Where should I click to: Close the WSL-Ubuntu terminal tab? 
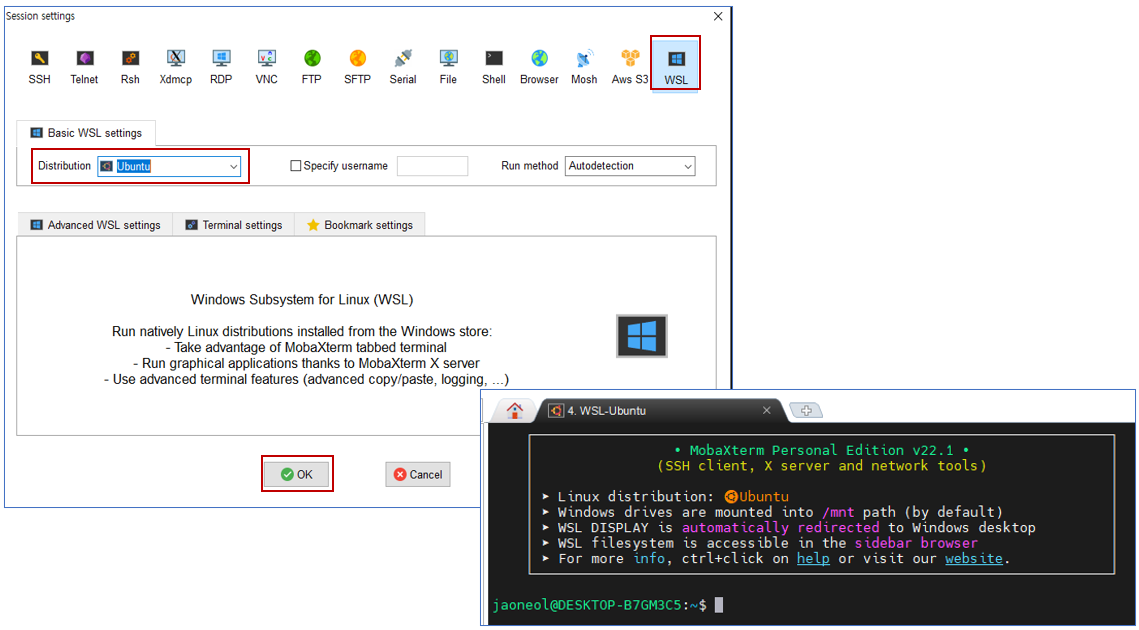[x=766, y=411]
